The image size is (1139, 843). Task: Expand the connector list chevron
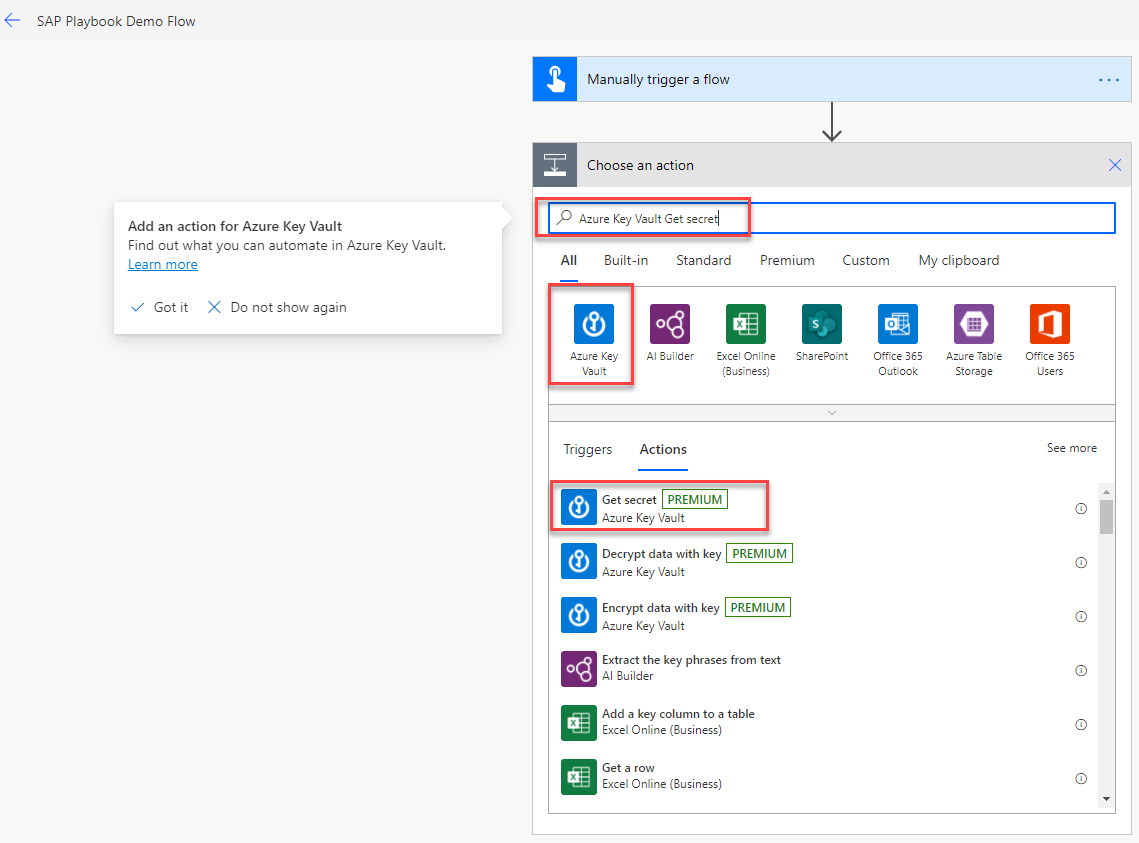(x=832, y=412)
